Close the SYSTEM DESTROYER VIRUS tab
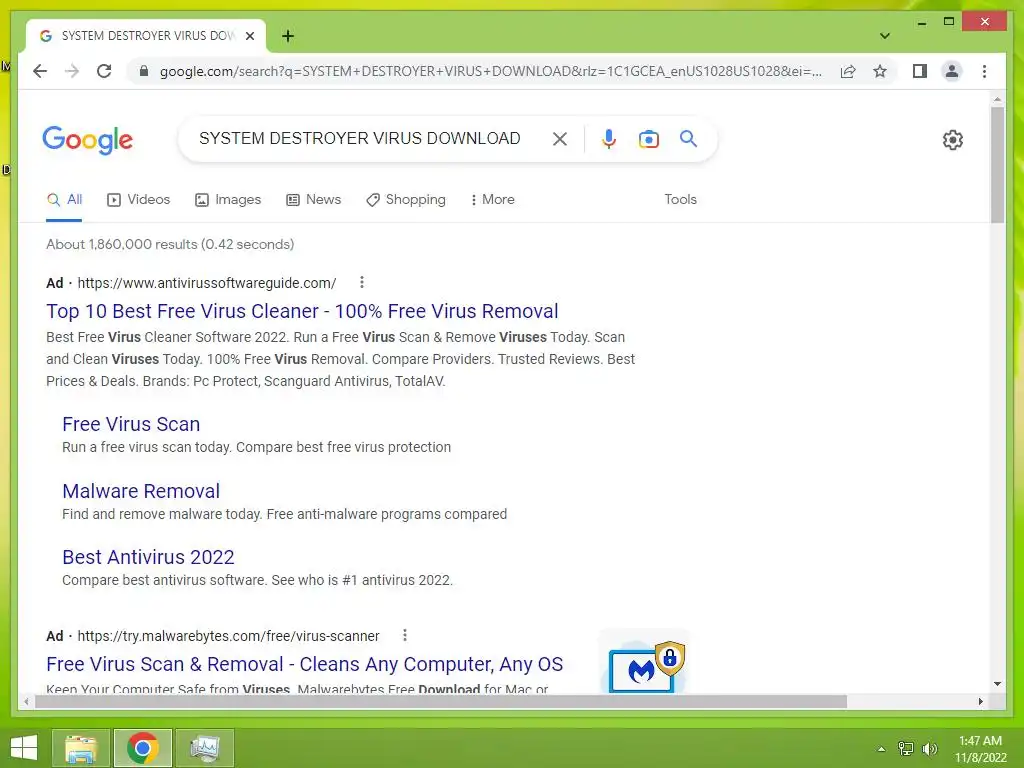Image resolution: width=1024 pixels, height=768 pixels. tap(249, 36)
